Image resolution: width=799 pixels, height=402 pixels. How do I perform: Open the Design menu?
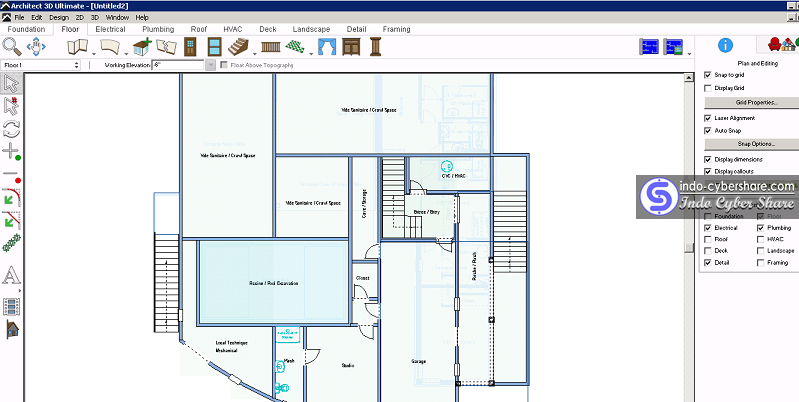point(59,17)
